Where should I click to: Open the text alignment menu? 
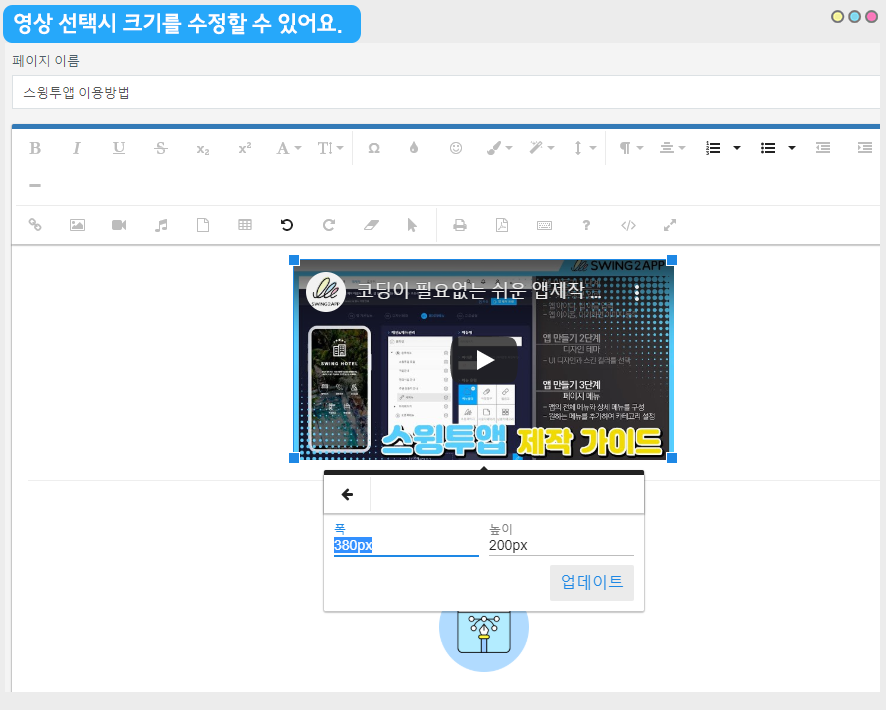[672, 148]
